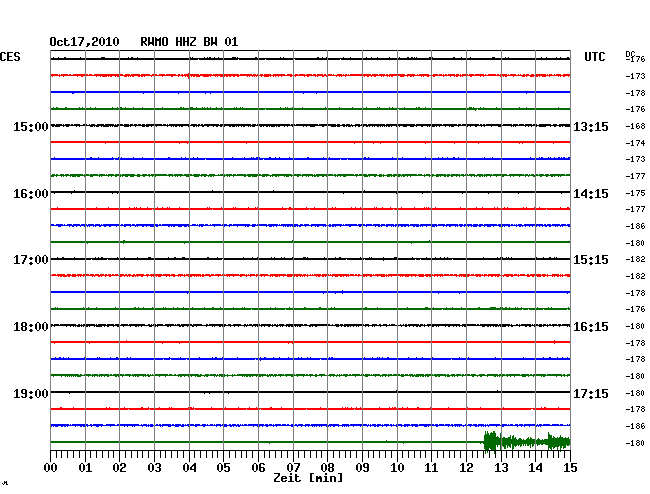Click minute axis tick label 03

point(154,467)
